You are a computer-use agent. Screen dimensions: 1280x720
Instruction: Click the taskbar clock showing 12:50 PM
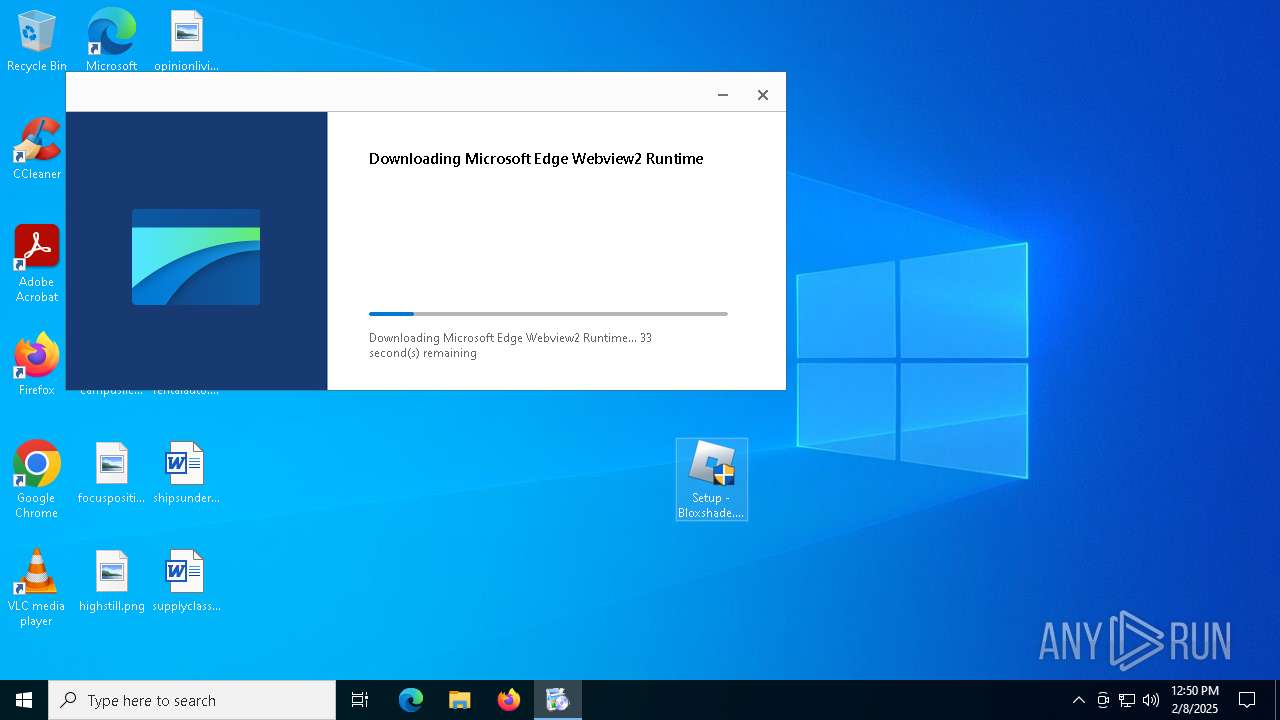[1195, 700]
